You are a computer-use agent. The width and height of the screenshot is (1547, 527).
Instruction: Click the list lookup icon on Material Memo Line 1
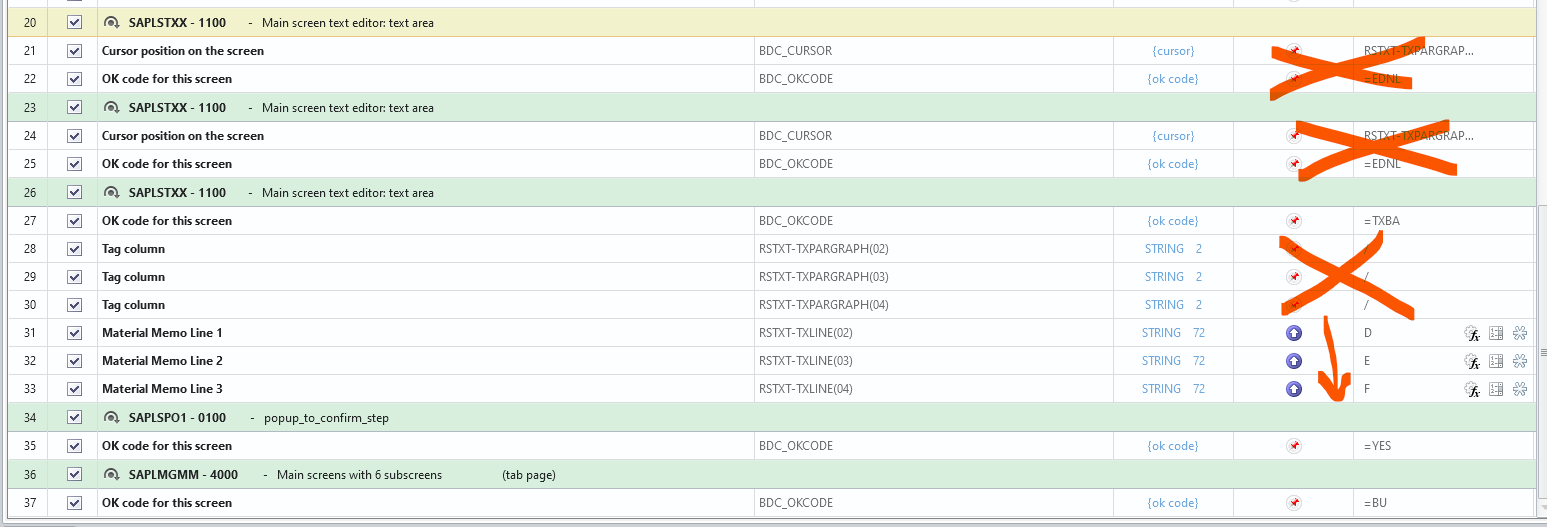(x=1496, y=333)
